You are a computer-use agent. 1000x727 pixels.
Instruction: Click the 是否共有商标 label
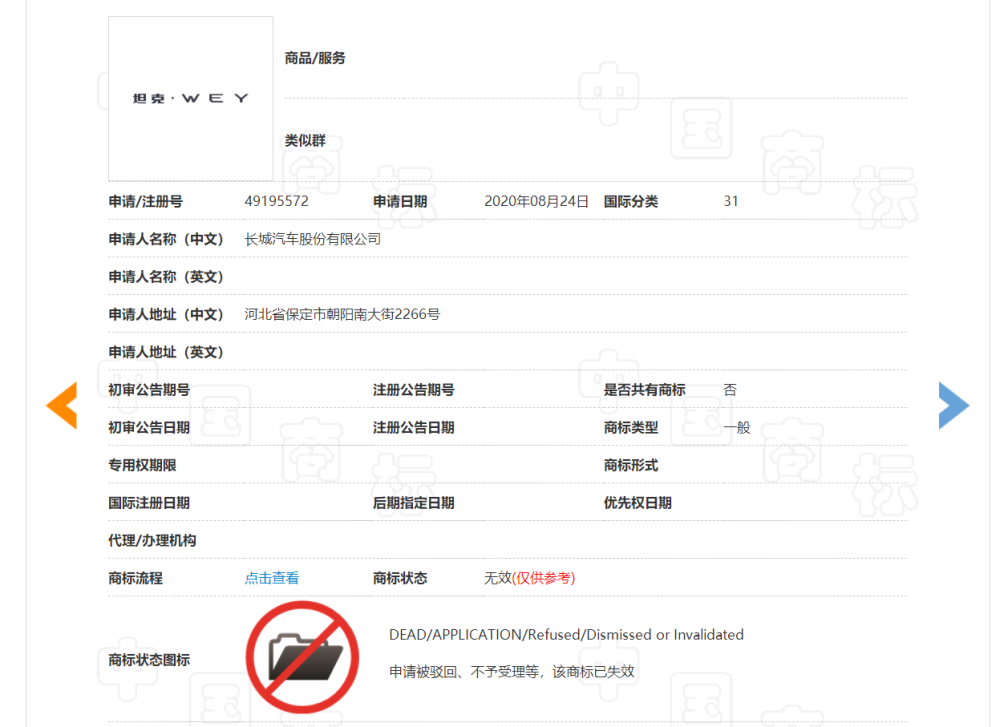point(645,390)
